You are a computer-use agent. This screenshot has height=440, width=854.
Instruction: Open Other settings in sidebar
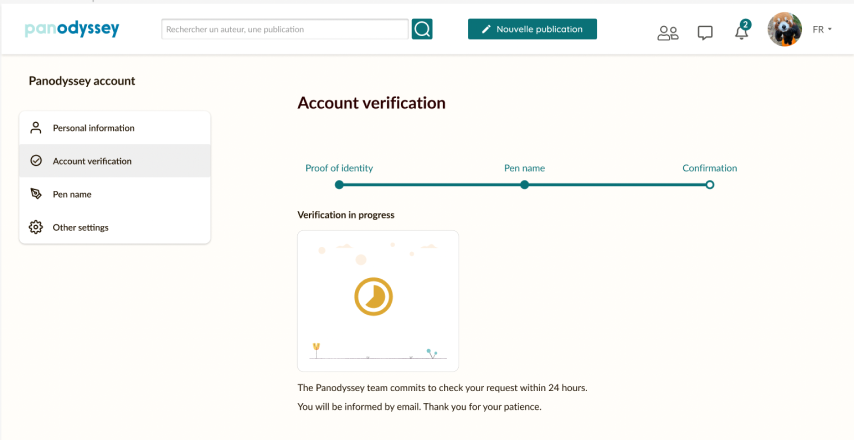pyautogui.click(x=115, y=227)
